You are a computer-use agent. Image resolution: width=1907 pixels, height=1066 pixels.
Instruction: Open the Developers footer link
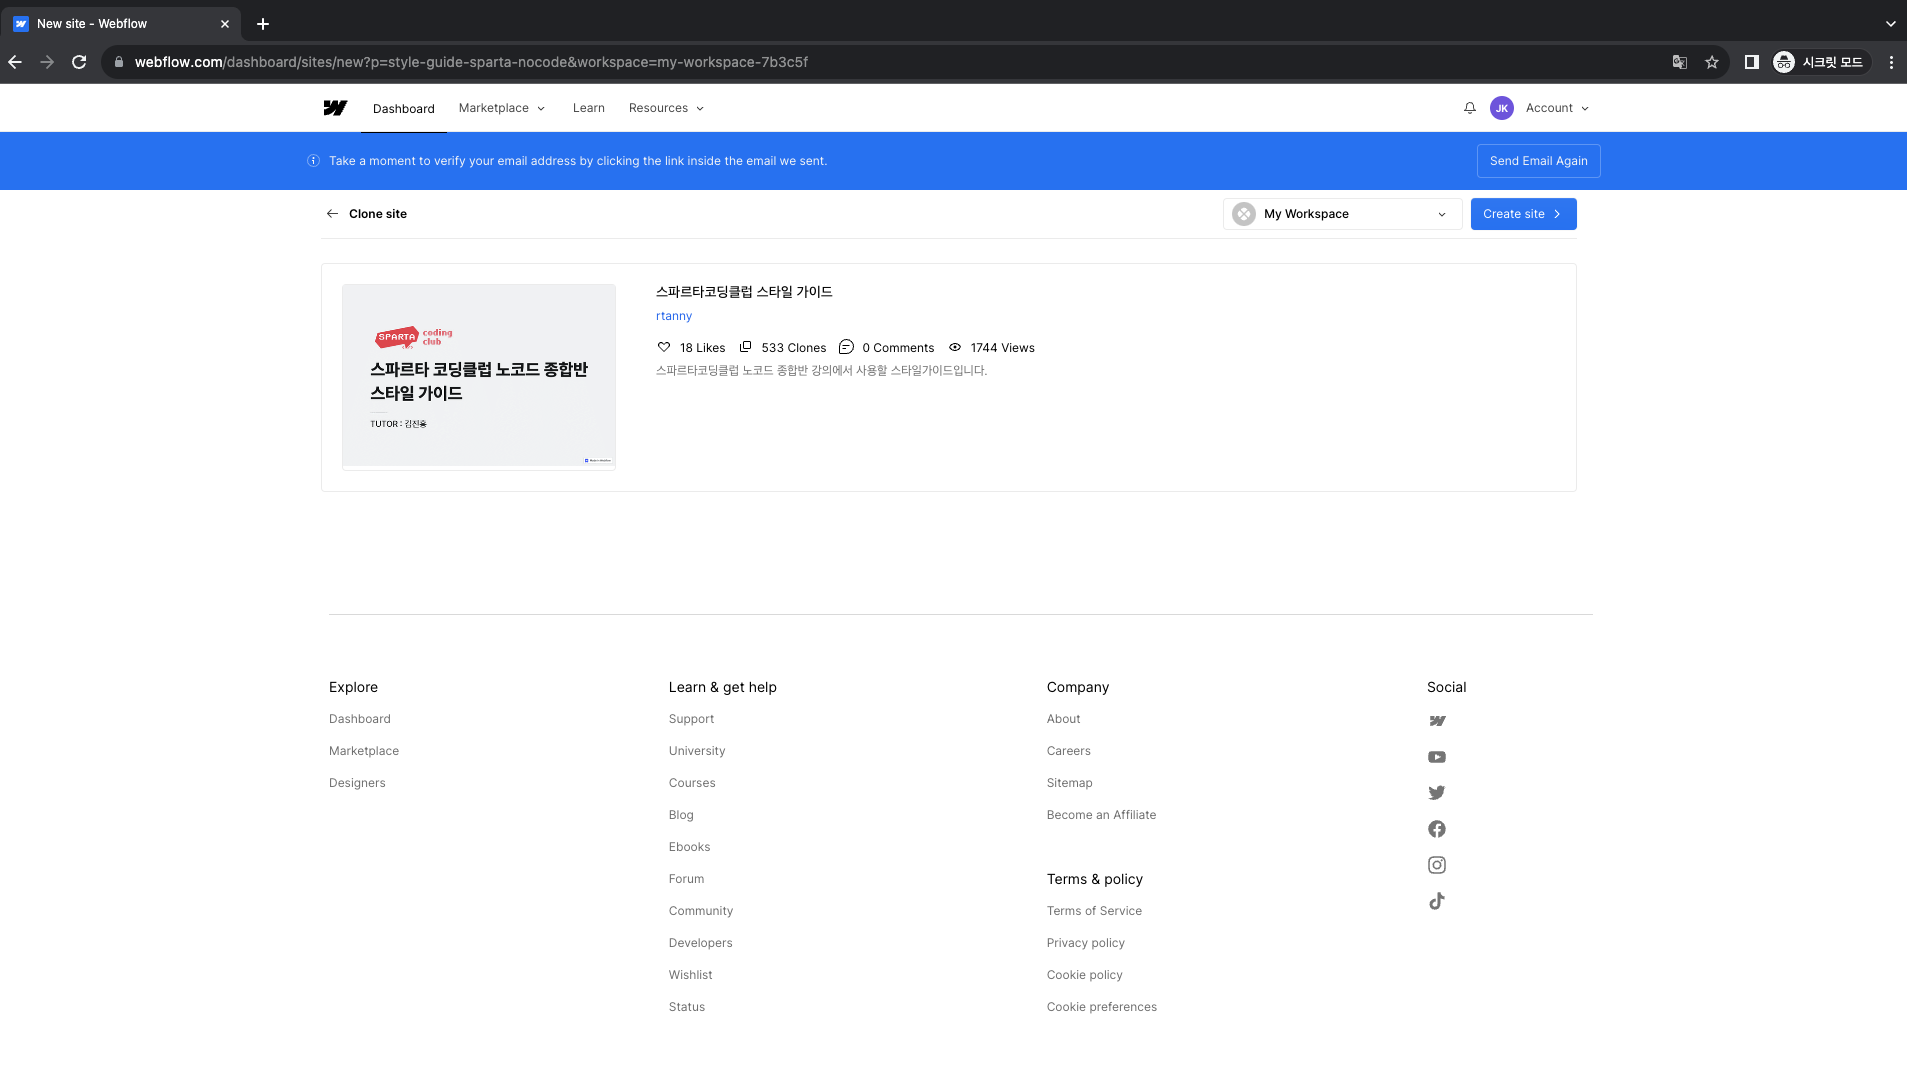click(700, 943)
